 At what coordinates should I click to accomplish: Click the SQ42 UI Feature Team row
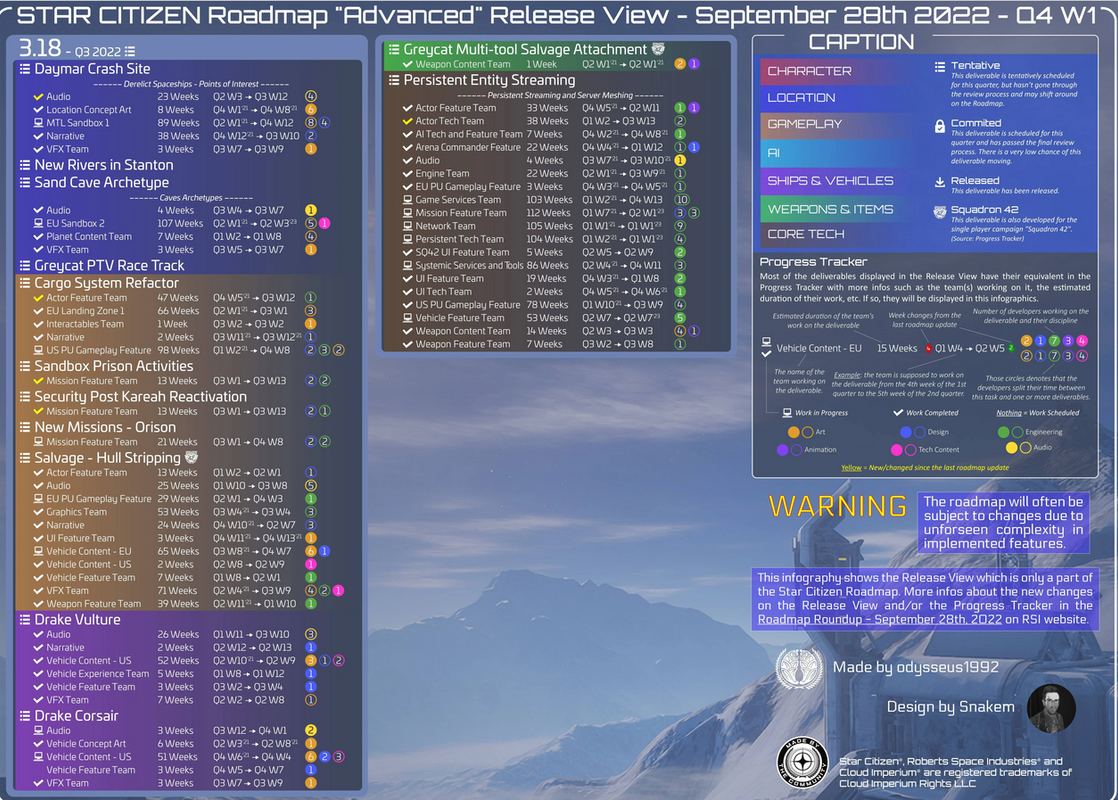[545, 252]
